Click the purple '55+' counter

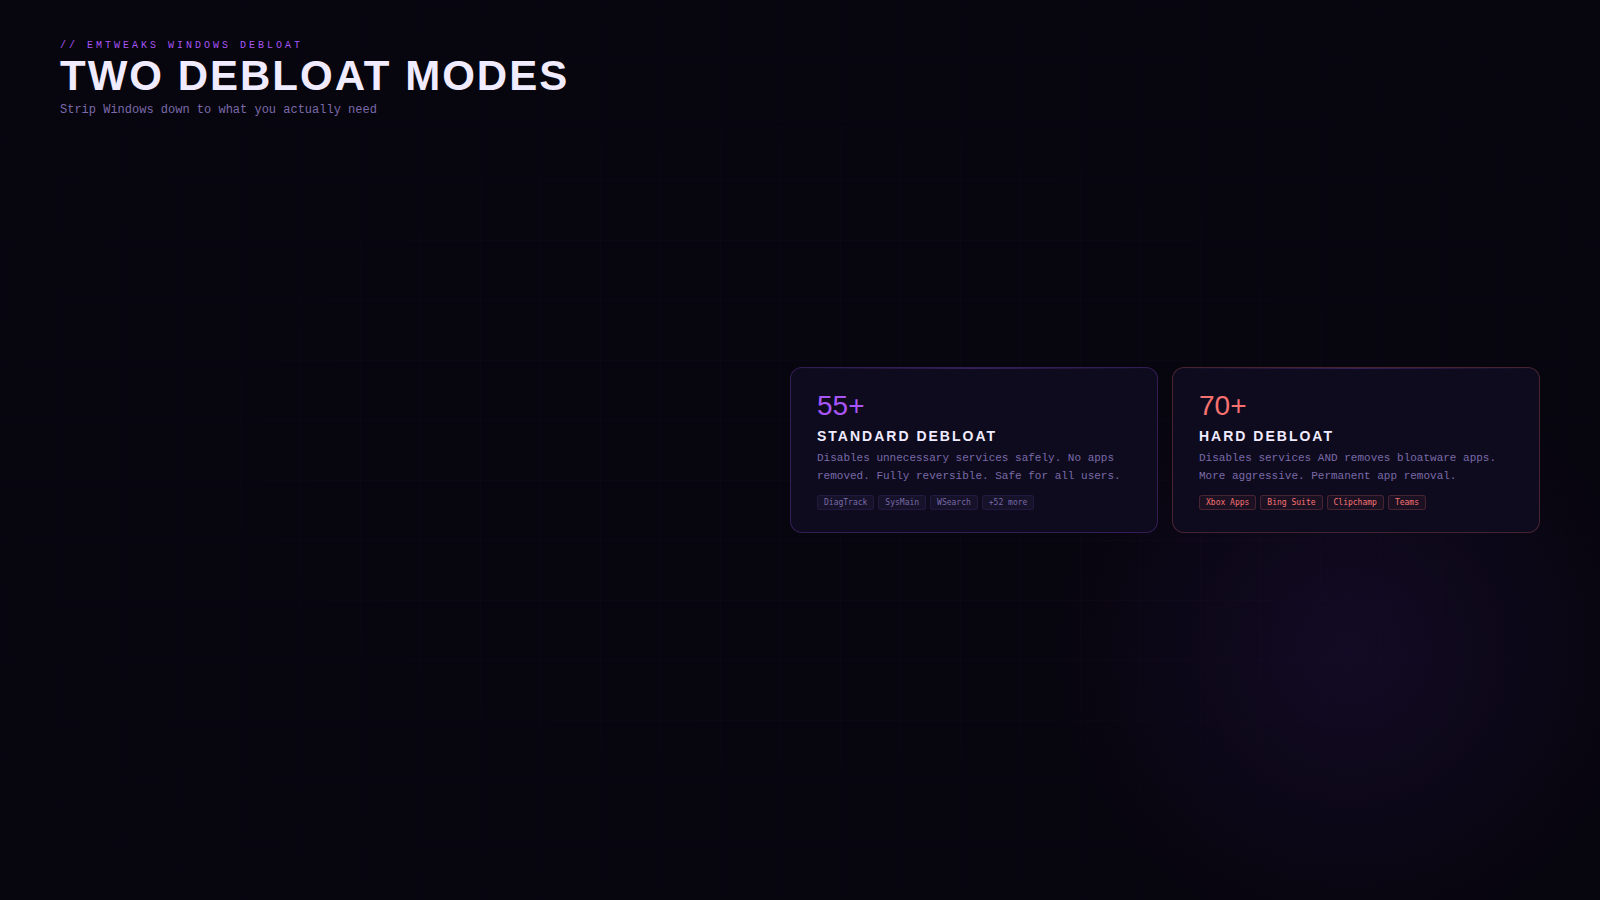(840, 406)
